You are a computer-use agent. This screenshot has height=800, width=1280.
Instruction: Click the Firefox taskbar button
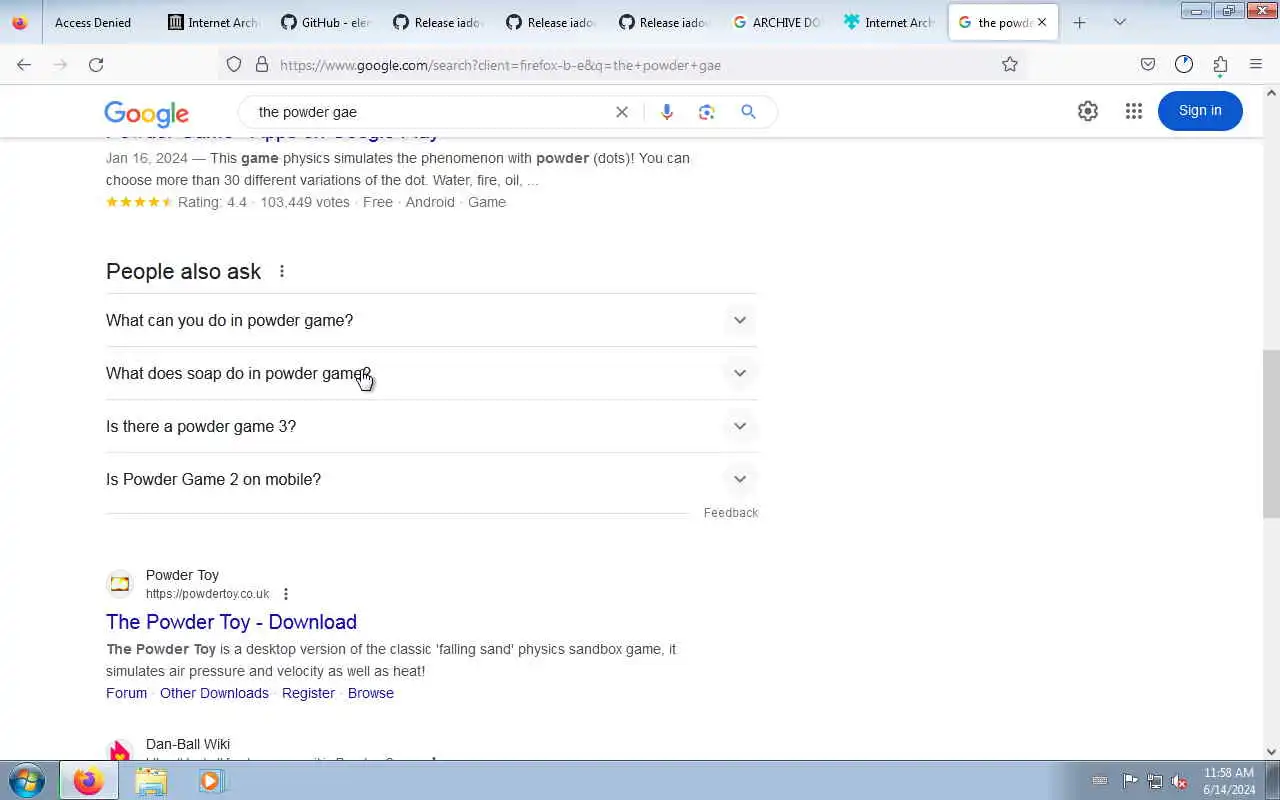pos(88,780)
